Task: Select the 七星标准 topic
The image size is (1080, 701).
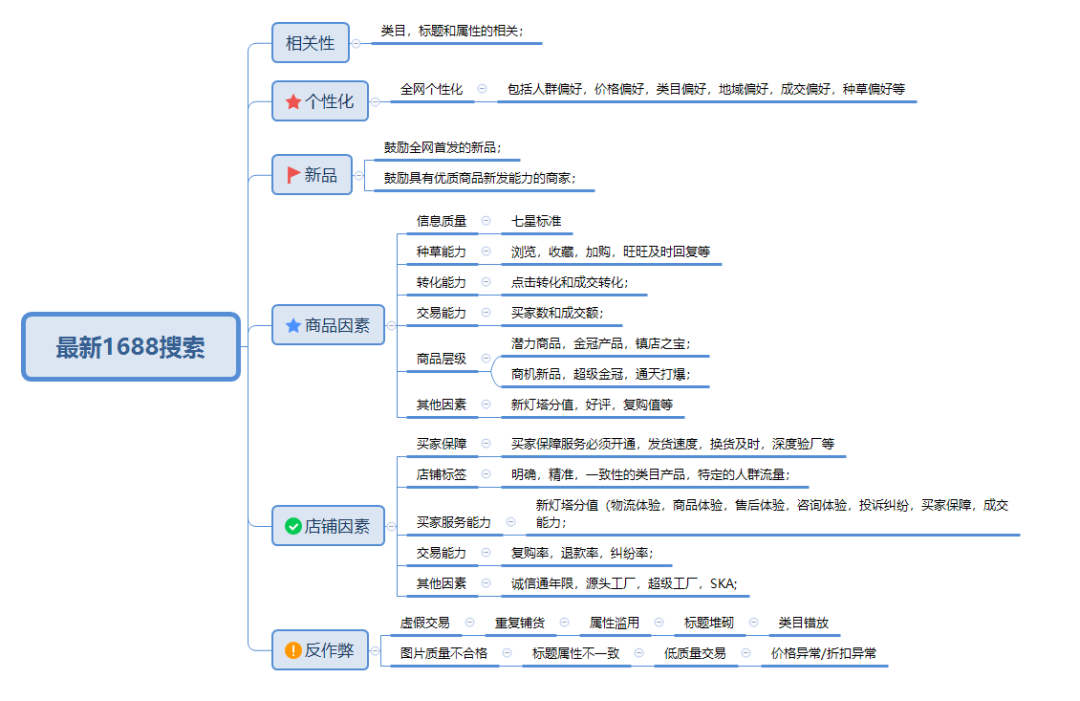Action: pos(536,221)
